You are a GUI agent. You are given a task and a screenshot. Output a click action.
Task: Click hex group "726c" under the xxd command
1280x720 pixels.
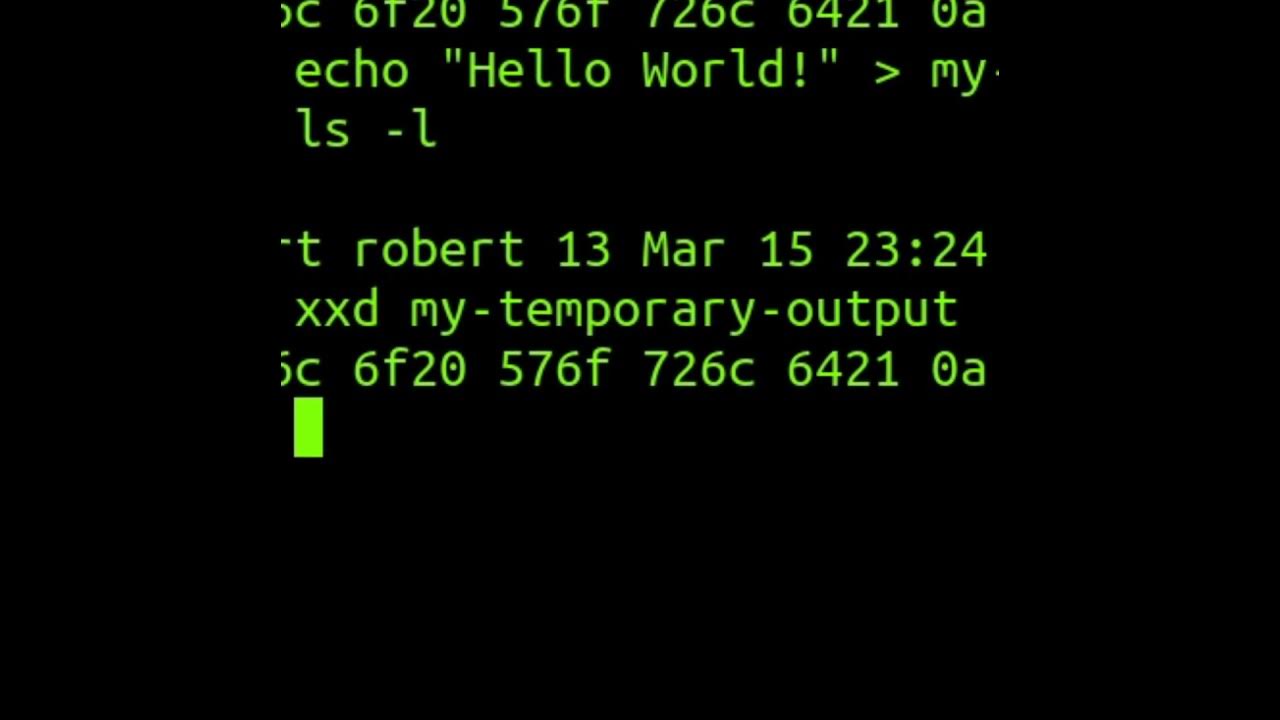pyautogui.click(x=698, y=370)
